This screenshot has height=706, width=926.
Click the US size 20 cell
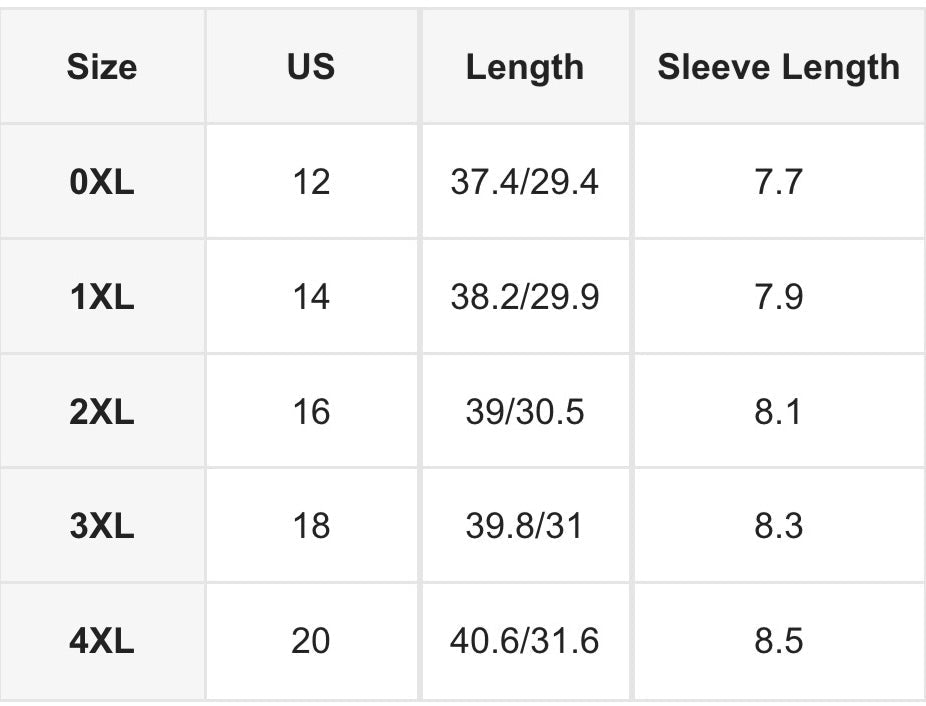point(311,640)
